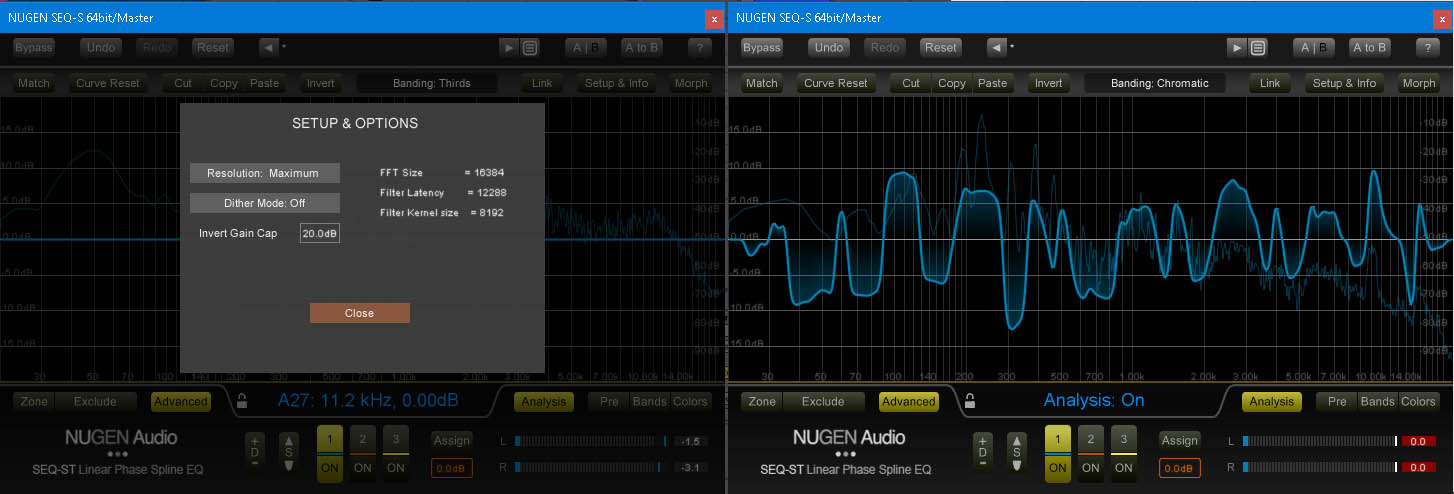Click L level meter in left window
This screenshot has width=1454, height=494.
[592, 440]
